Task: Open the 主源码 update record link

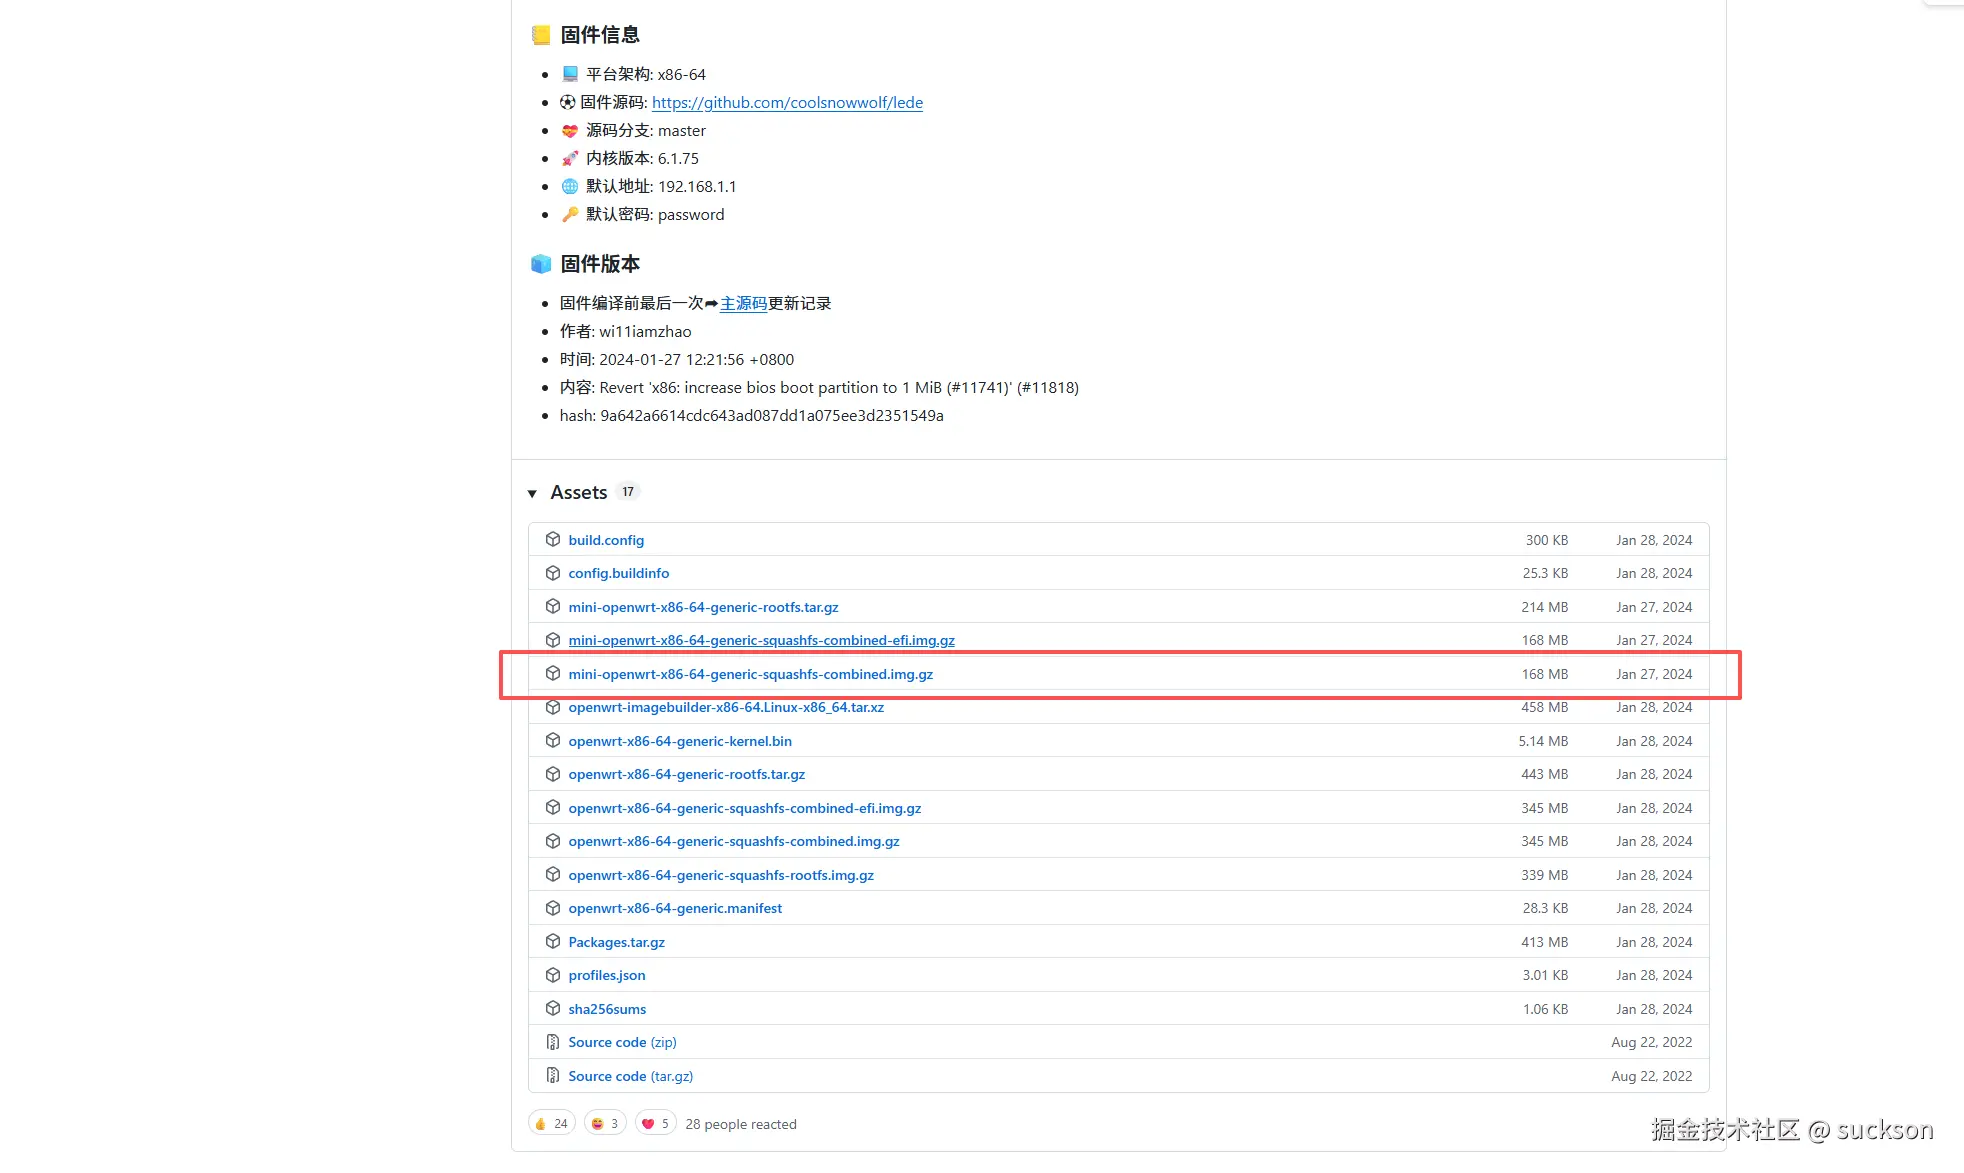Action: pos(743,303)
